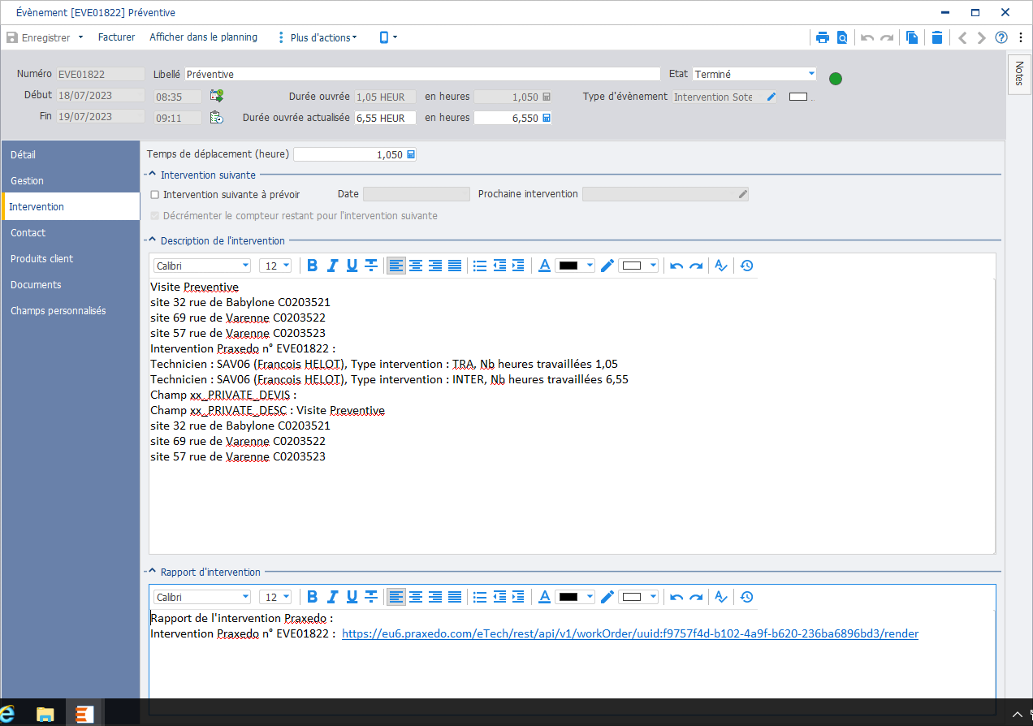Center align text in Description editor

point(416,265)
